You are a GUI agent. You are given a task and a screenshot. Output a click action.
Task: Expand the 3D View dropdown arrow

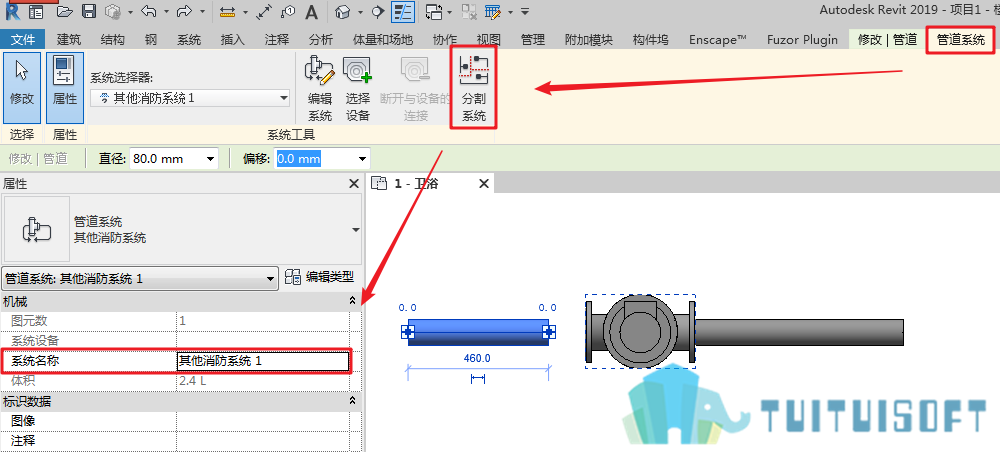click(361, 11)
